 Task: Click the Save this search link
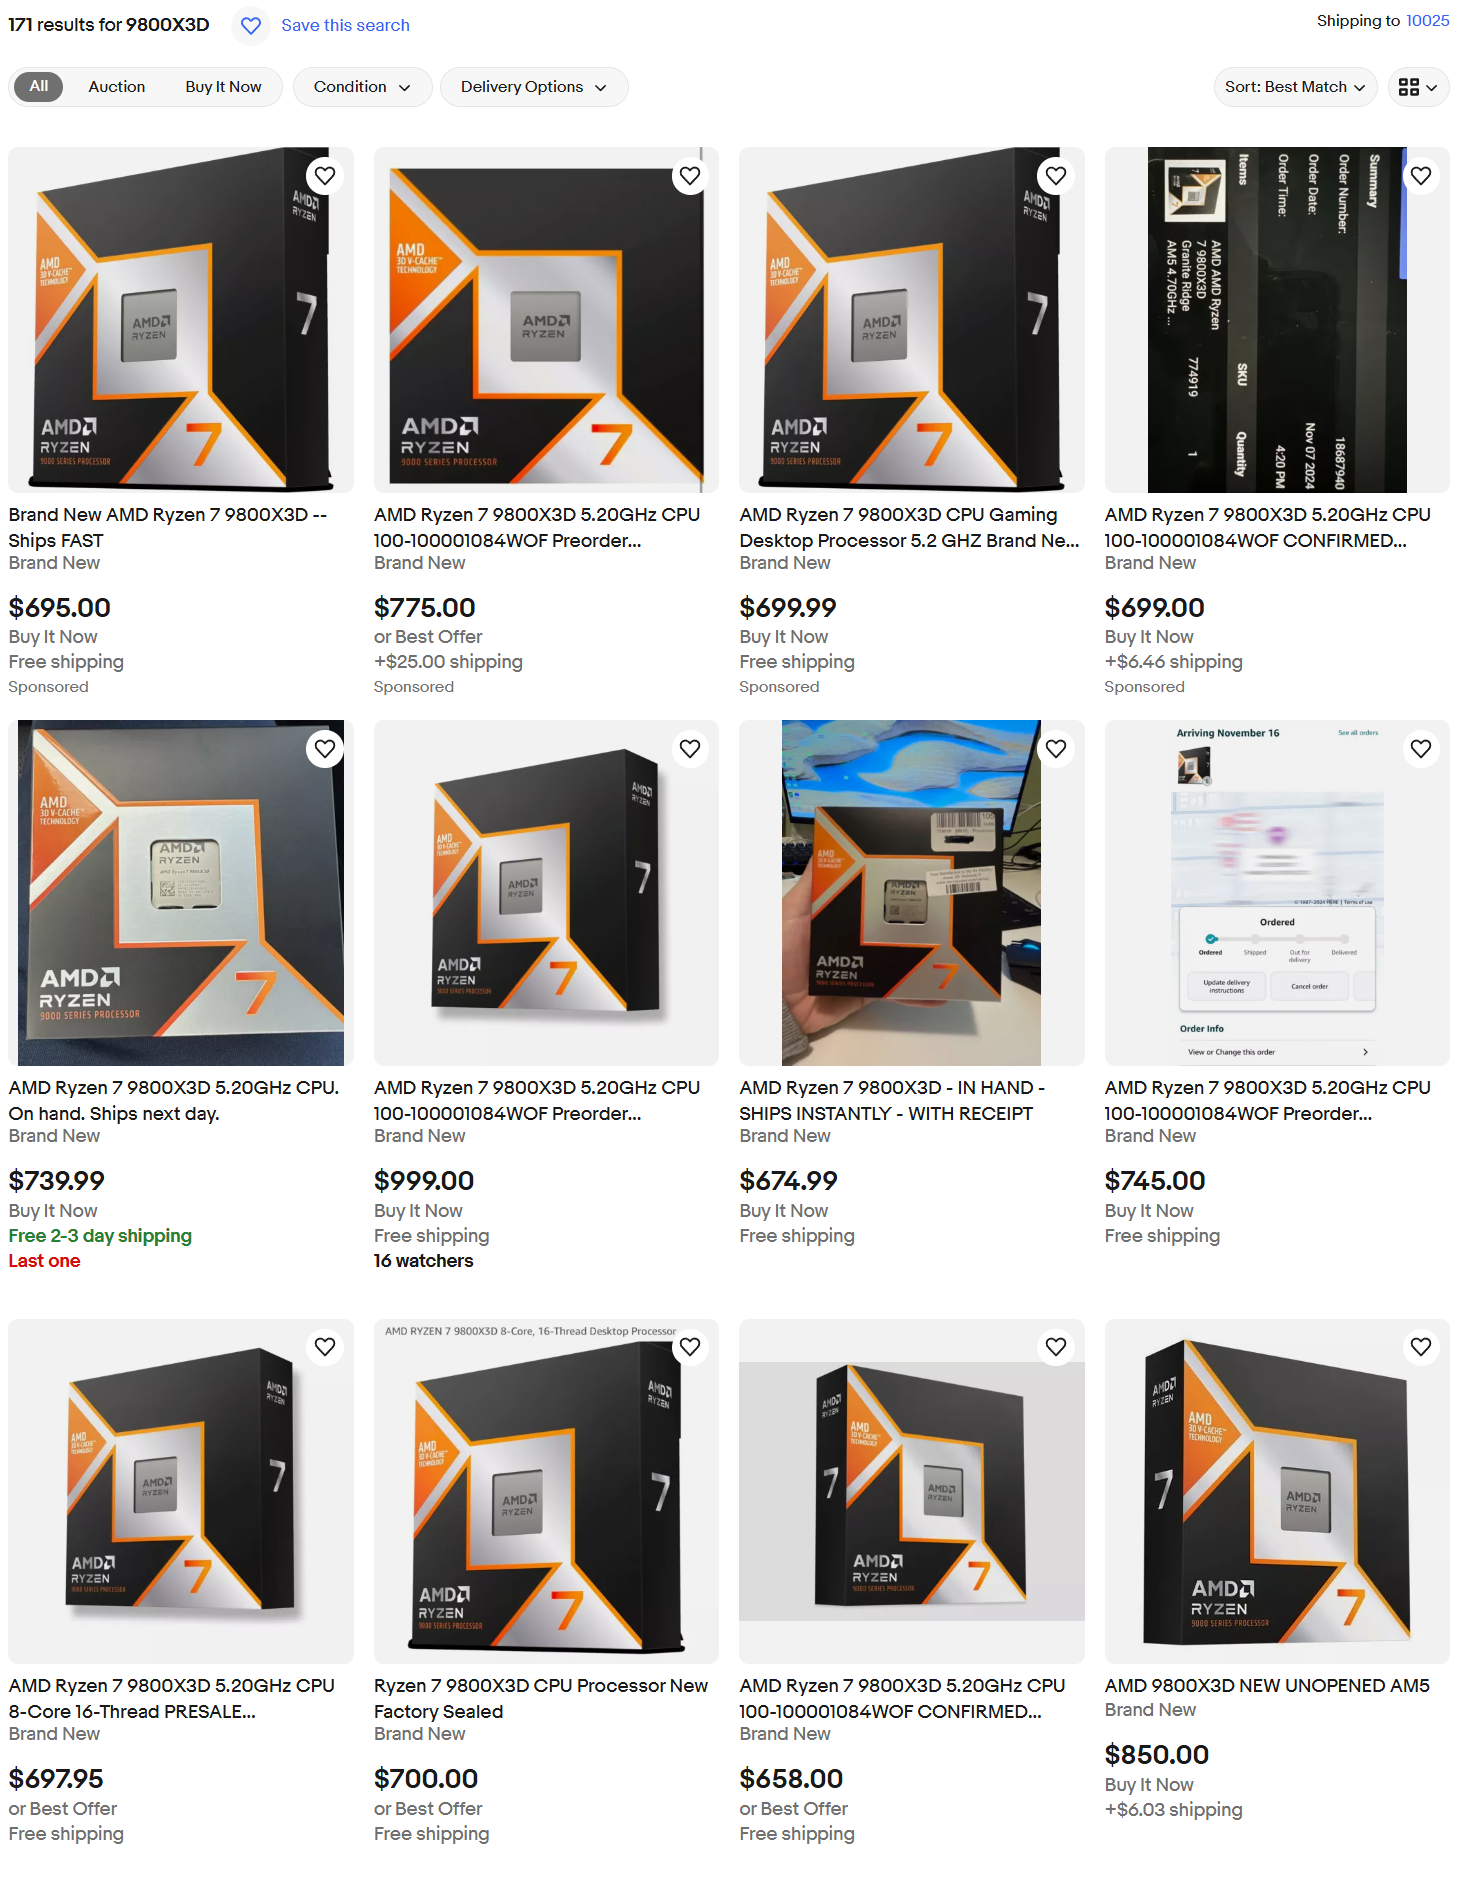pyautogui.click(x=345, y=25)
